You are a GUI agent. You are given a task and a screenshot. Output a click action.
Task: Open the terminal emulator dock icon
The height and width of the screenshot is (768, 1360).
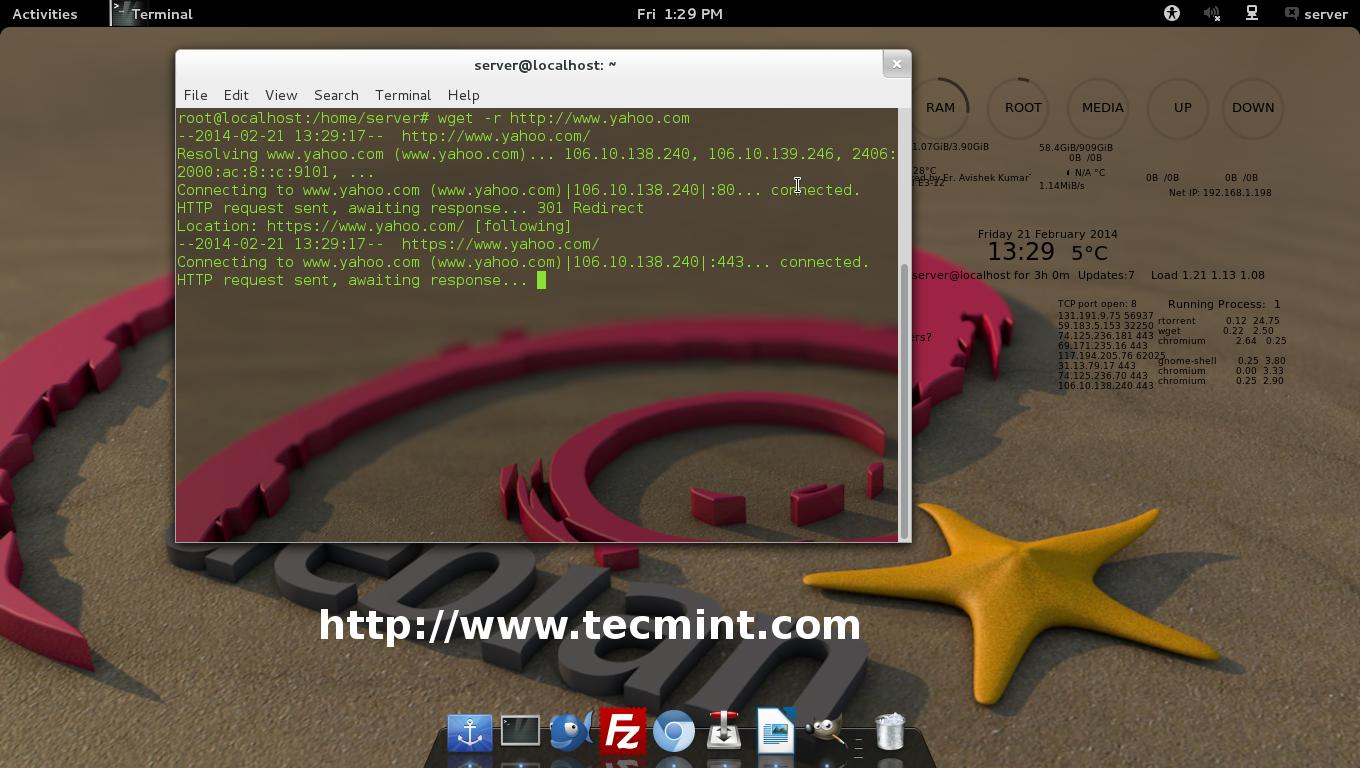[521, 731]
